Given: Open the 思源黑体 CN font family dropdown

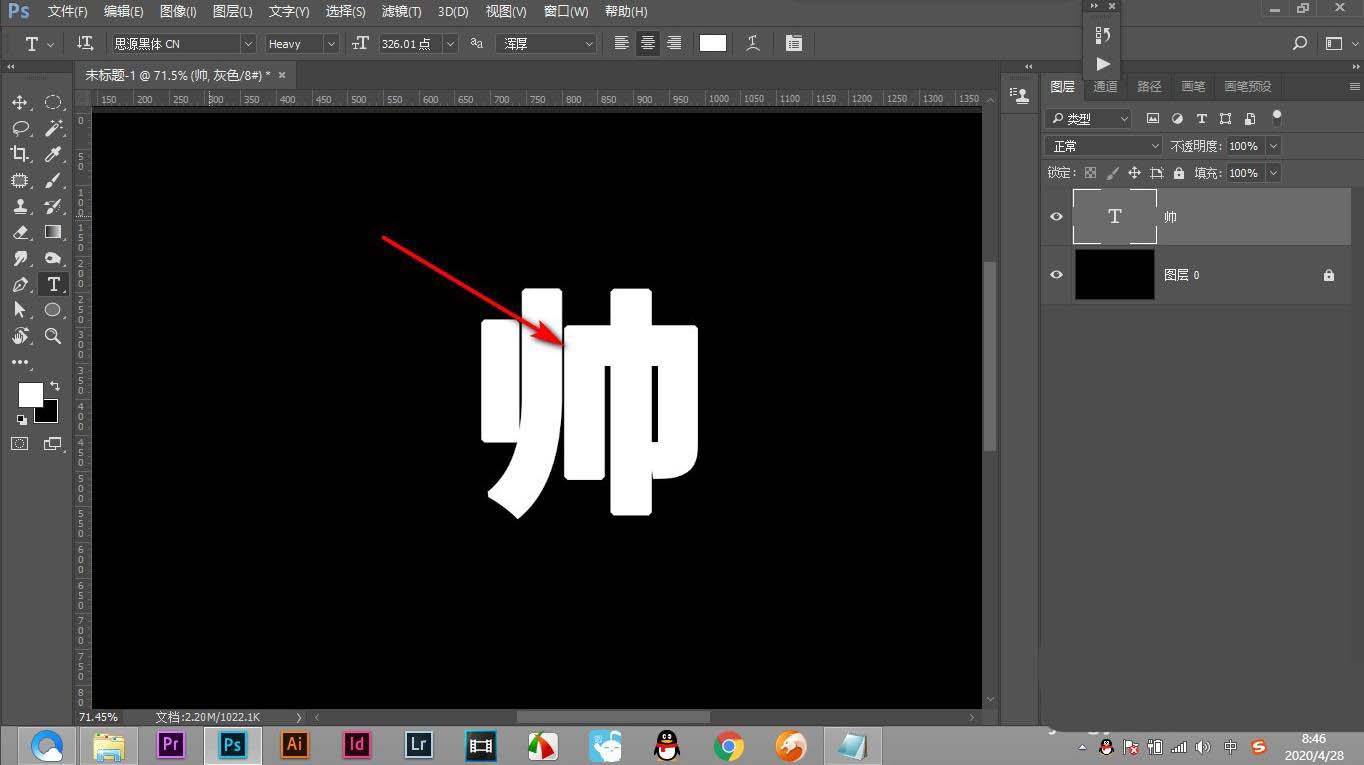Looking at the screenshot, I should pyautogui.click(x=248, y=44).
